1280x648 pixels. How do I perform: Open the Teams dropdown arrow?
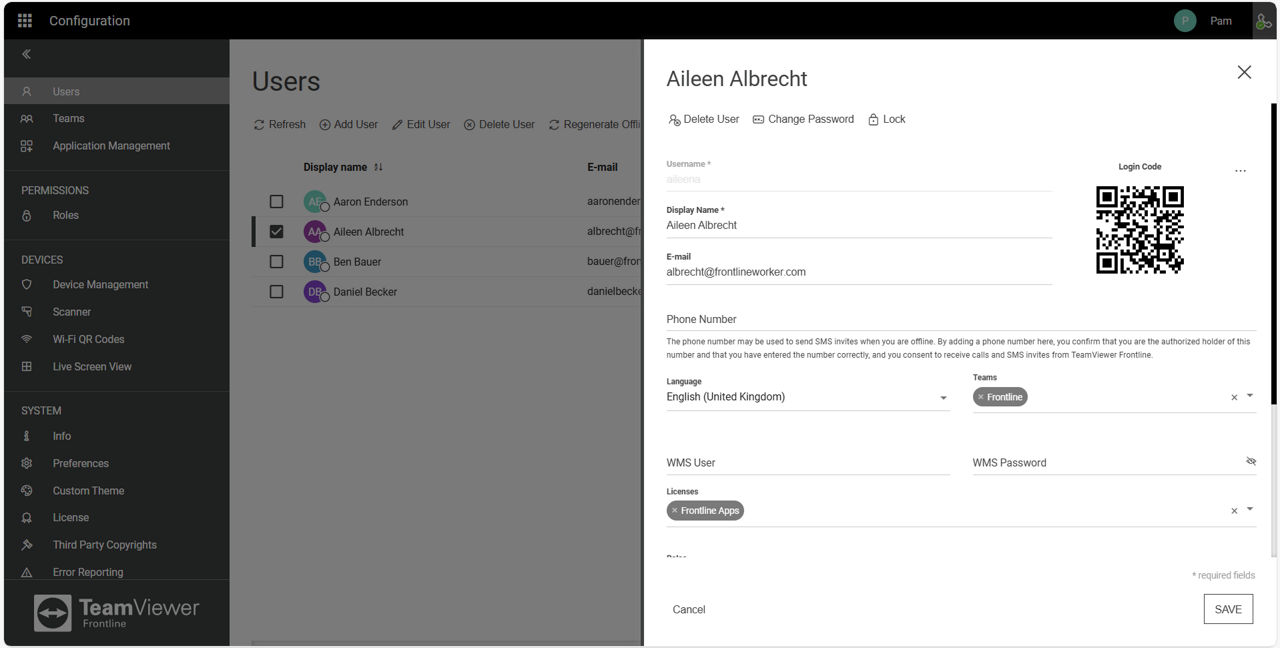(x=1250, y=396)
